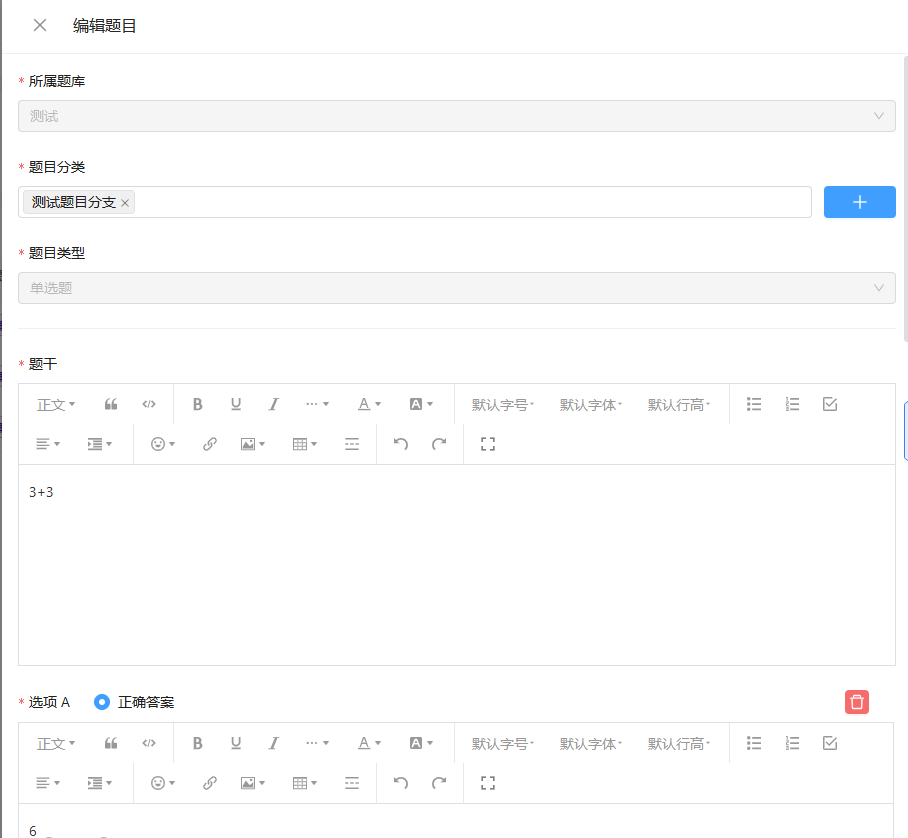Undo the last edit in 题干 editor
The width and height of the screenshot is (908, 838).
[401, 444]
